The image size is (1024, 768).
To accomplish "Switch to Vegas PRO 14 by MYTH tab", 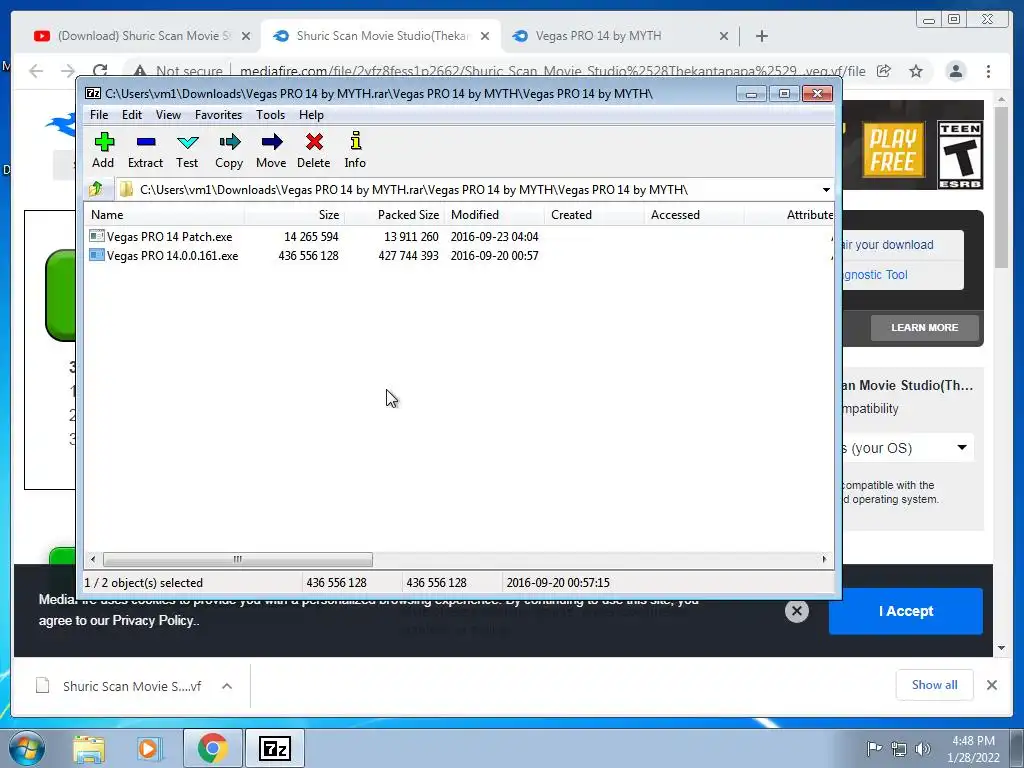I will (x=598, y=36).
